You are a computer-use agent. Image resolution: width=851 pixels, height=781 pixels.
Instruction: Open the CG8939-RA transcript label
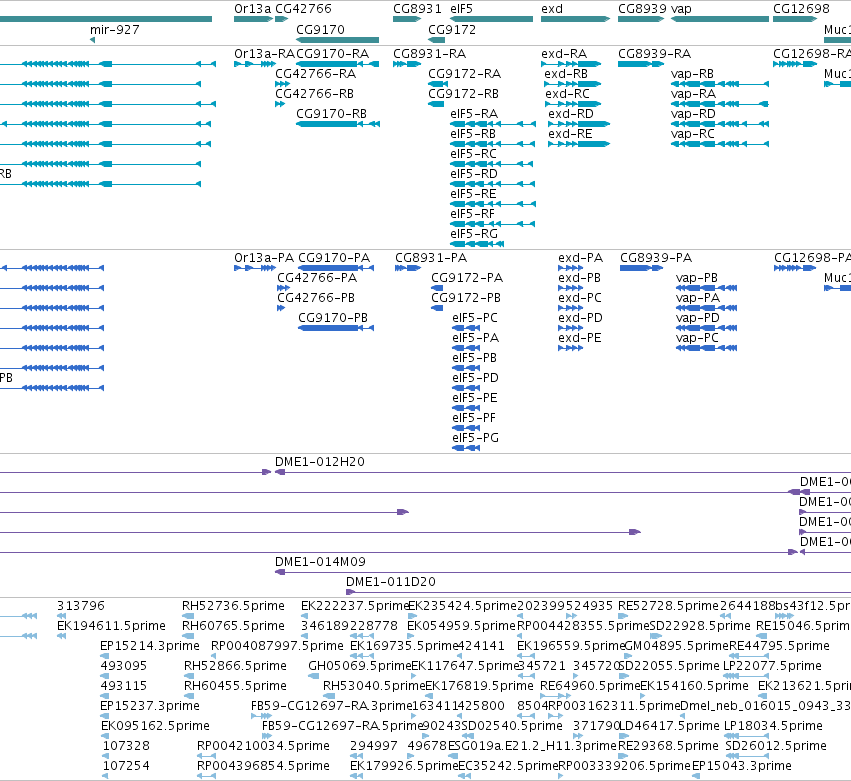click(x=655, y=54)
